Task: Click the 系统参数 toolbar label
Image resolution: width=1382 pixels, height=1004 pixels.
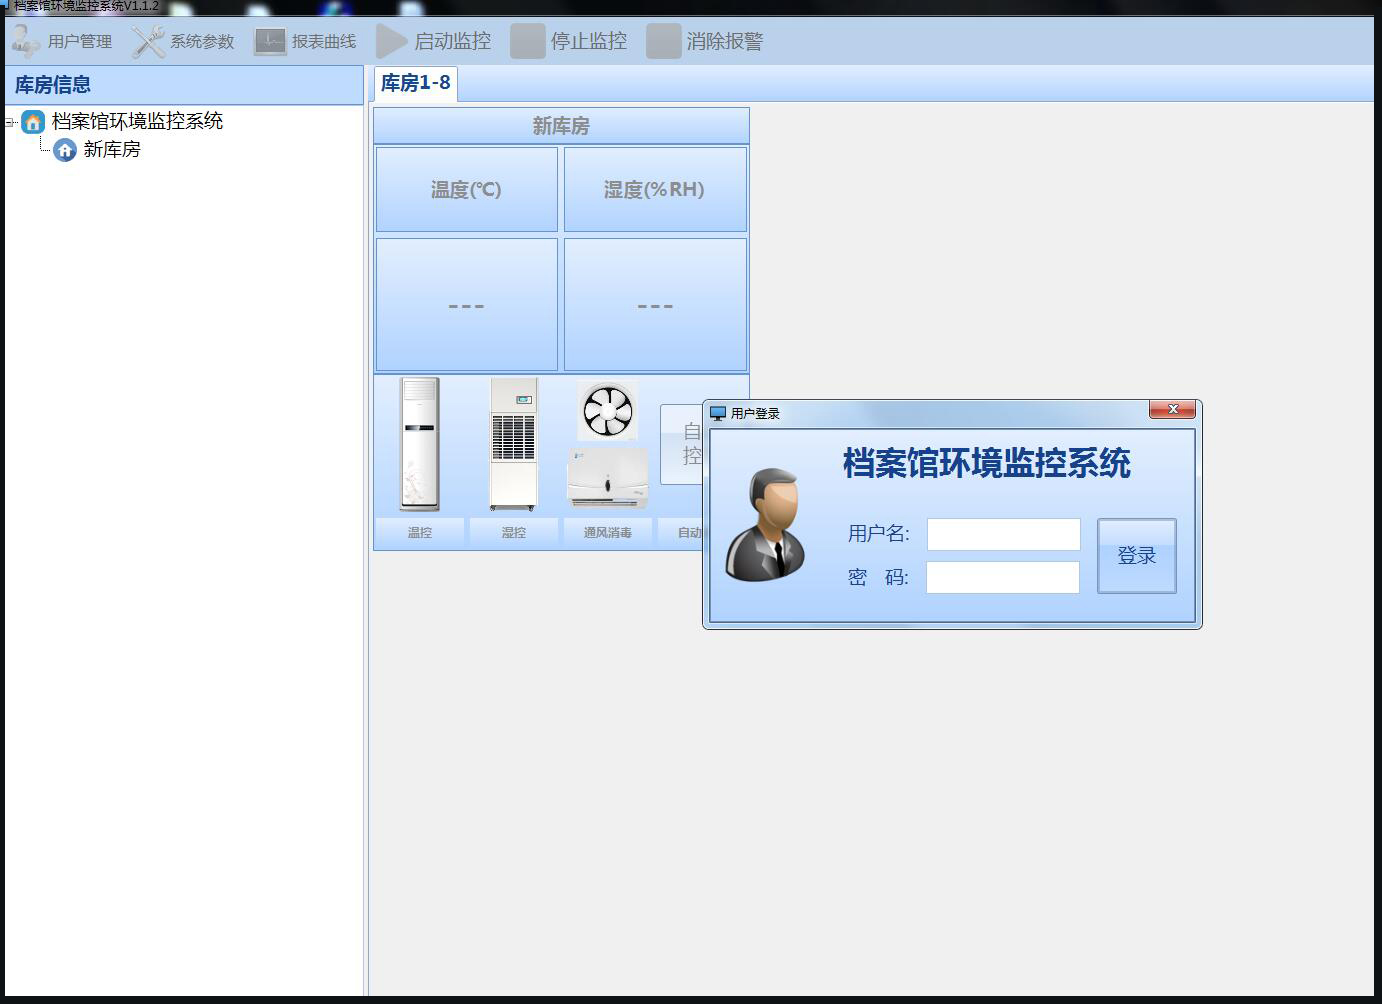Action: [x=202, y=42]
